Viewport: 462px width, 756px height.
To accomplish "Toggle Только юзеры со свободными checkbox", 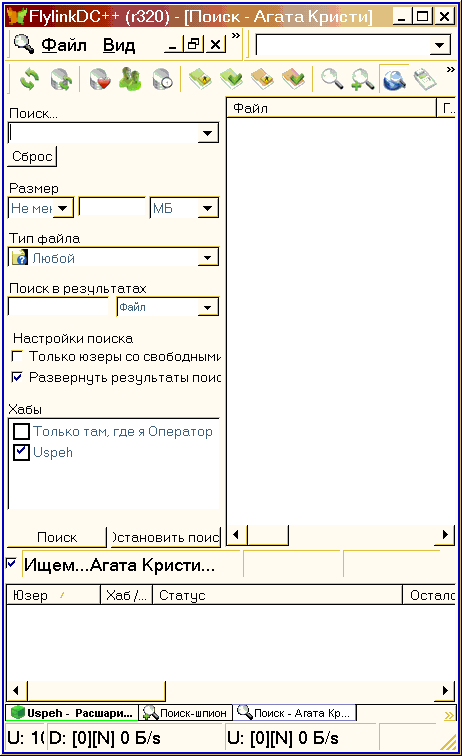I will point(17,356).
